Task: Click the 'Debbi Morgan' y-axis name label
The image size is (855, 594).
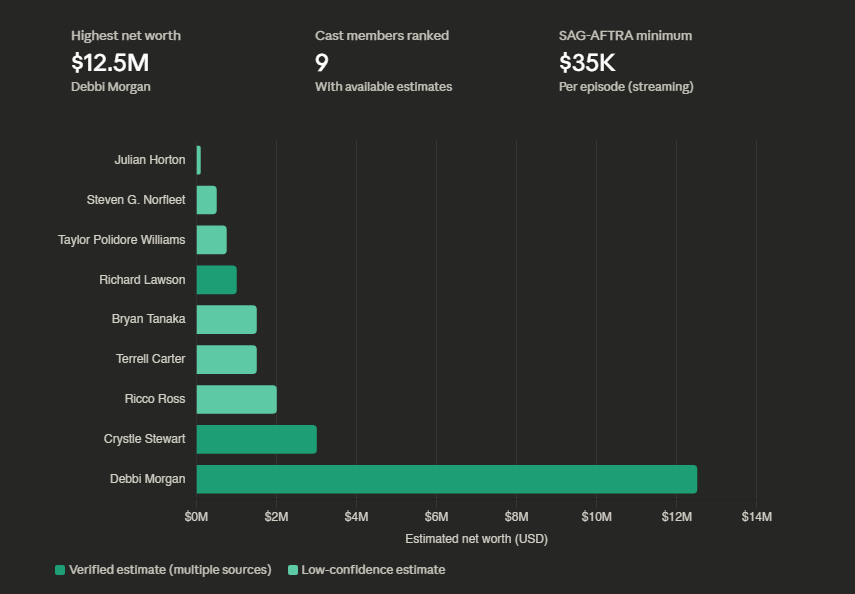Action: (x=148, y=479)
